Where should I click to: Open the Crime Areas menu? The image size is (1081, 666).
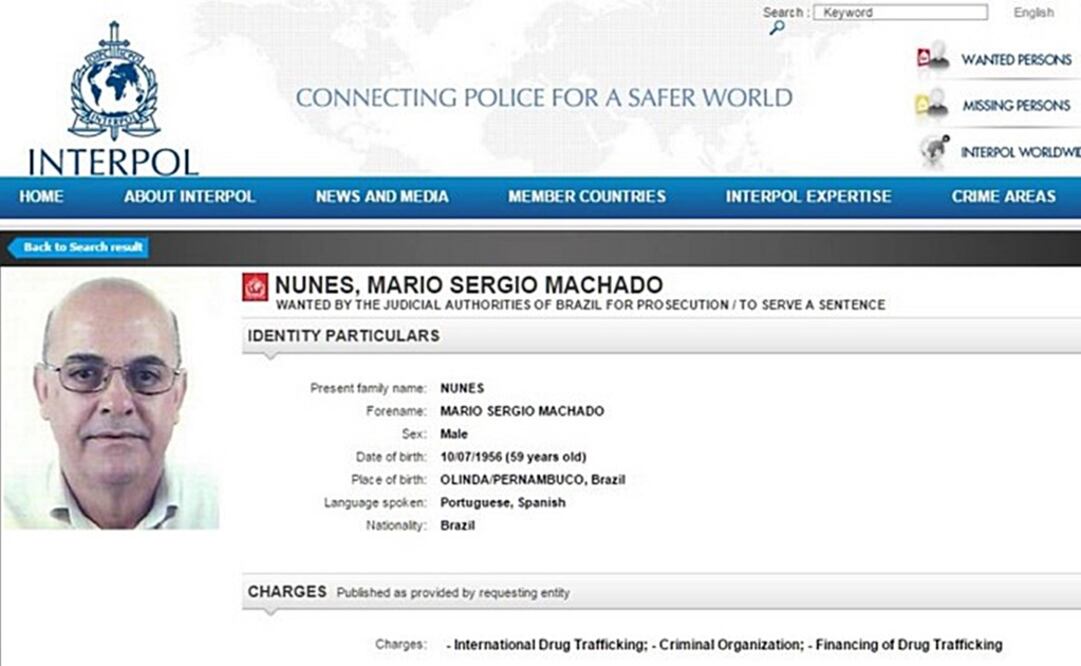pos(1003,197)
